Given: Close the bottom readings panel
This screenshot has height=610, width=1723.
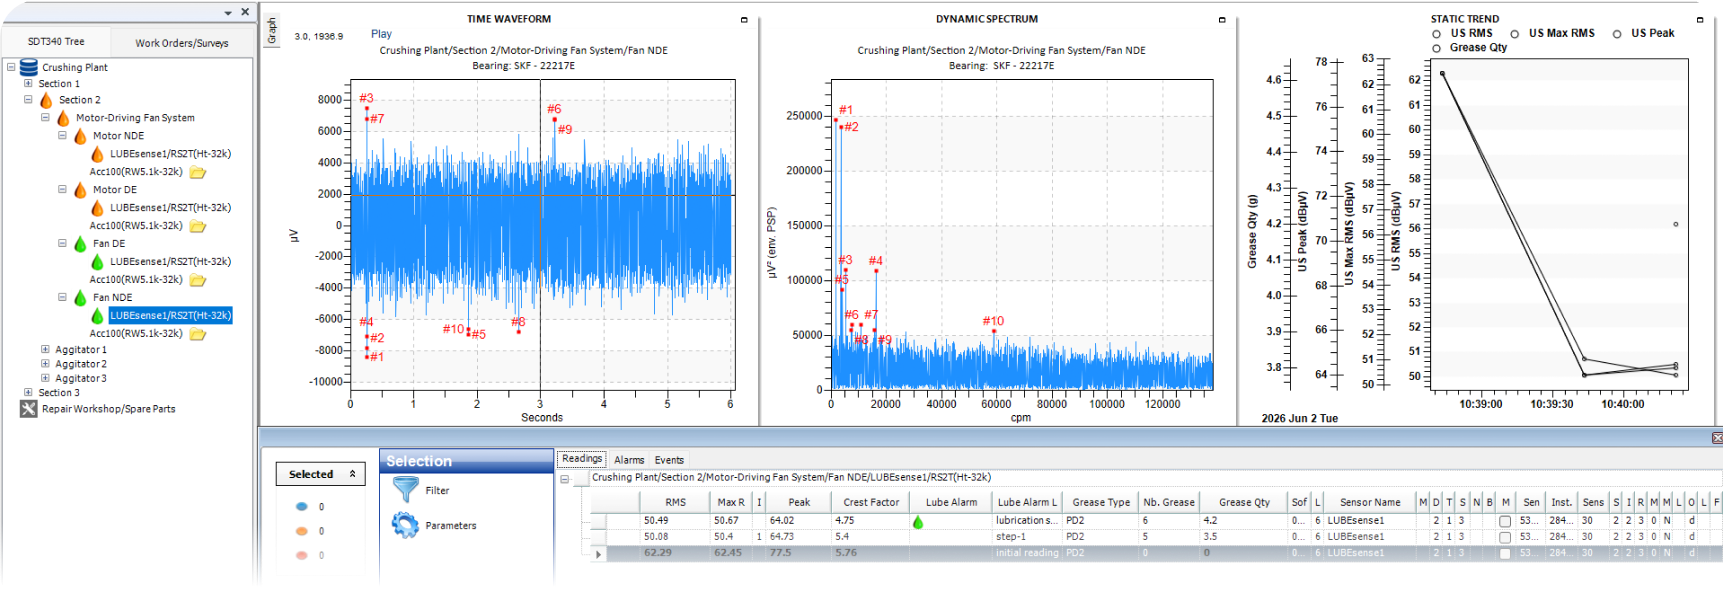Looking at the screenshot, I should click(1717, 438).
